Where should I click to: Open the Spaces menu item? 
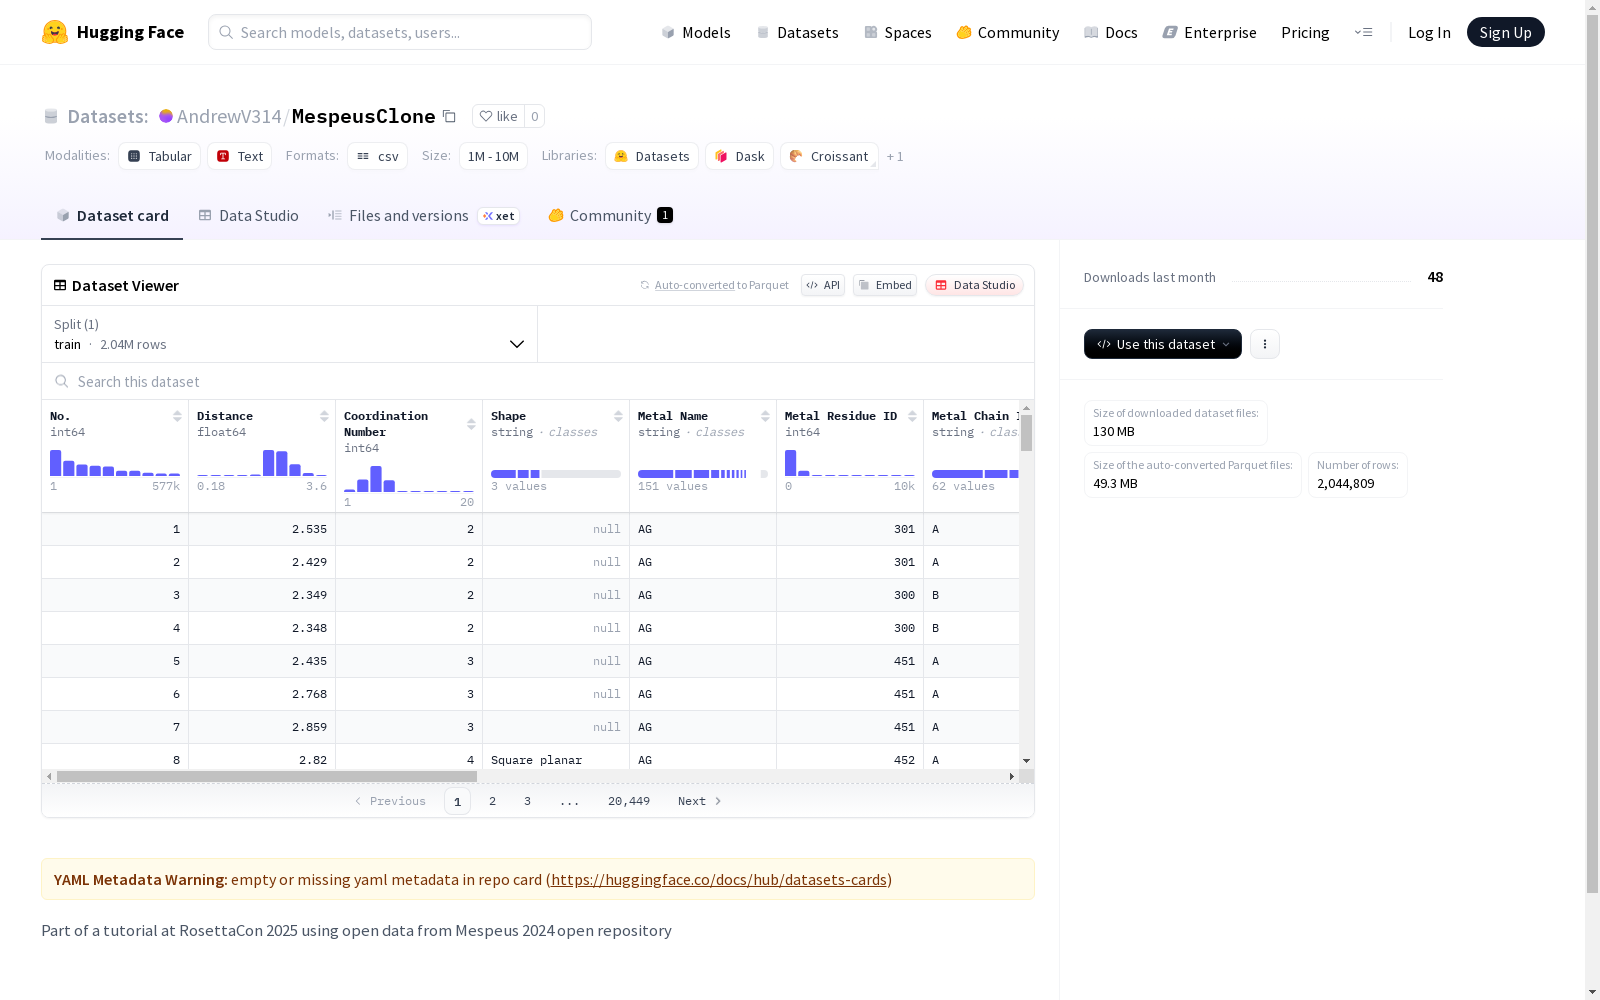[x=898, y=32]
